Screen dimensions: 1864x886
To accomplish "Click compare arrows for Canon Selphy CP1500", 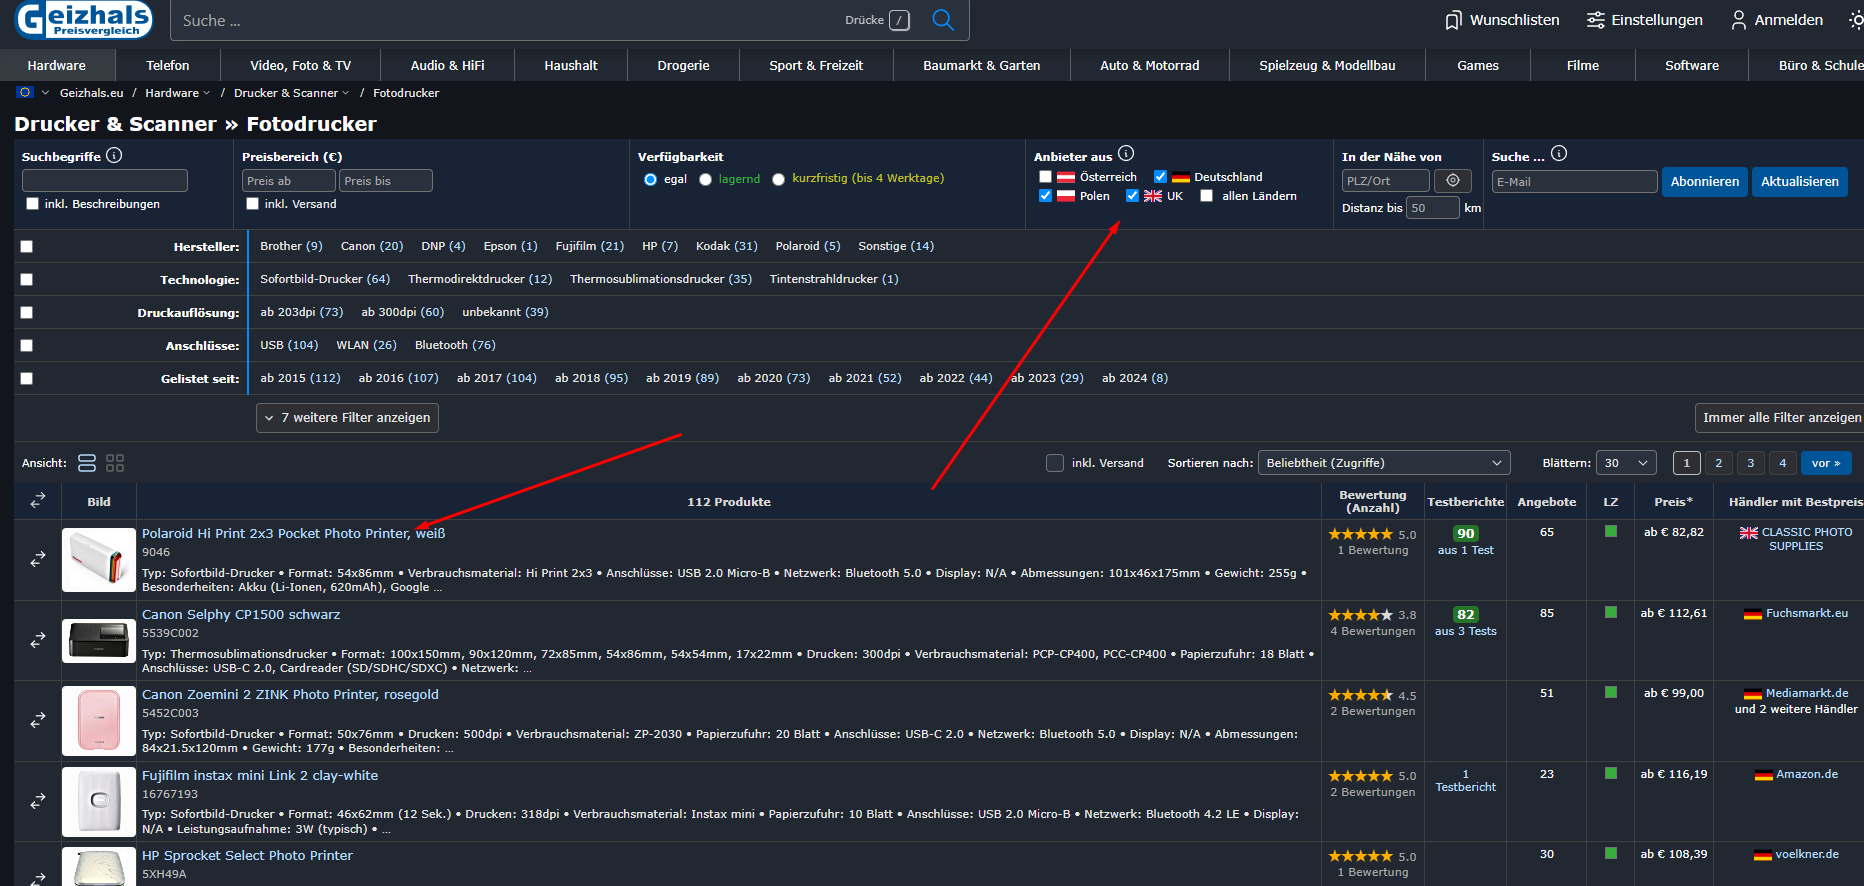I will pyautogui.click(x=38, y=640).
